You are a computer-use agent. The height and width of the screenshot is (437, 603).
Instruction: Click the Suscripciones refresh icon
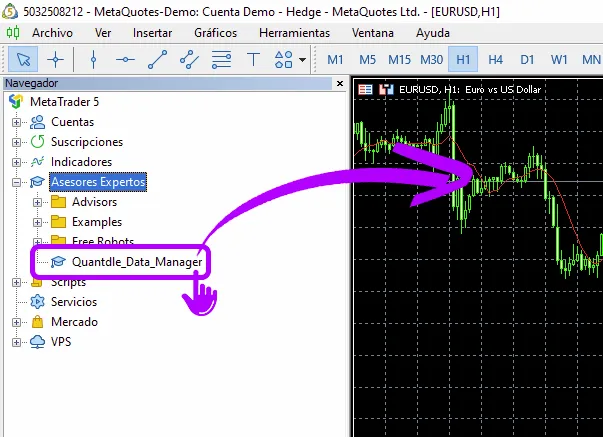[37, 142]
